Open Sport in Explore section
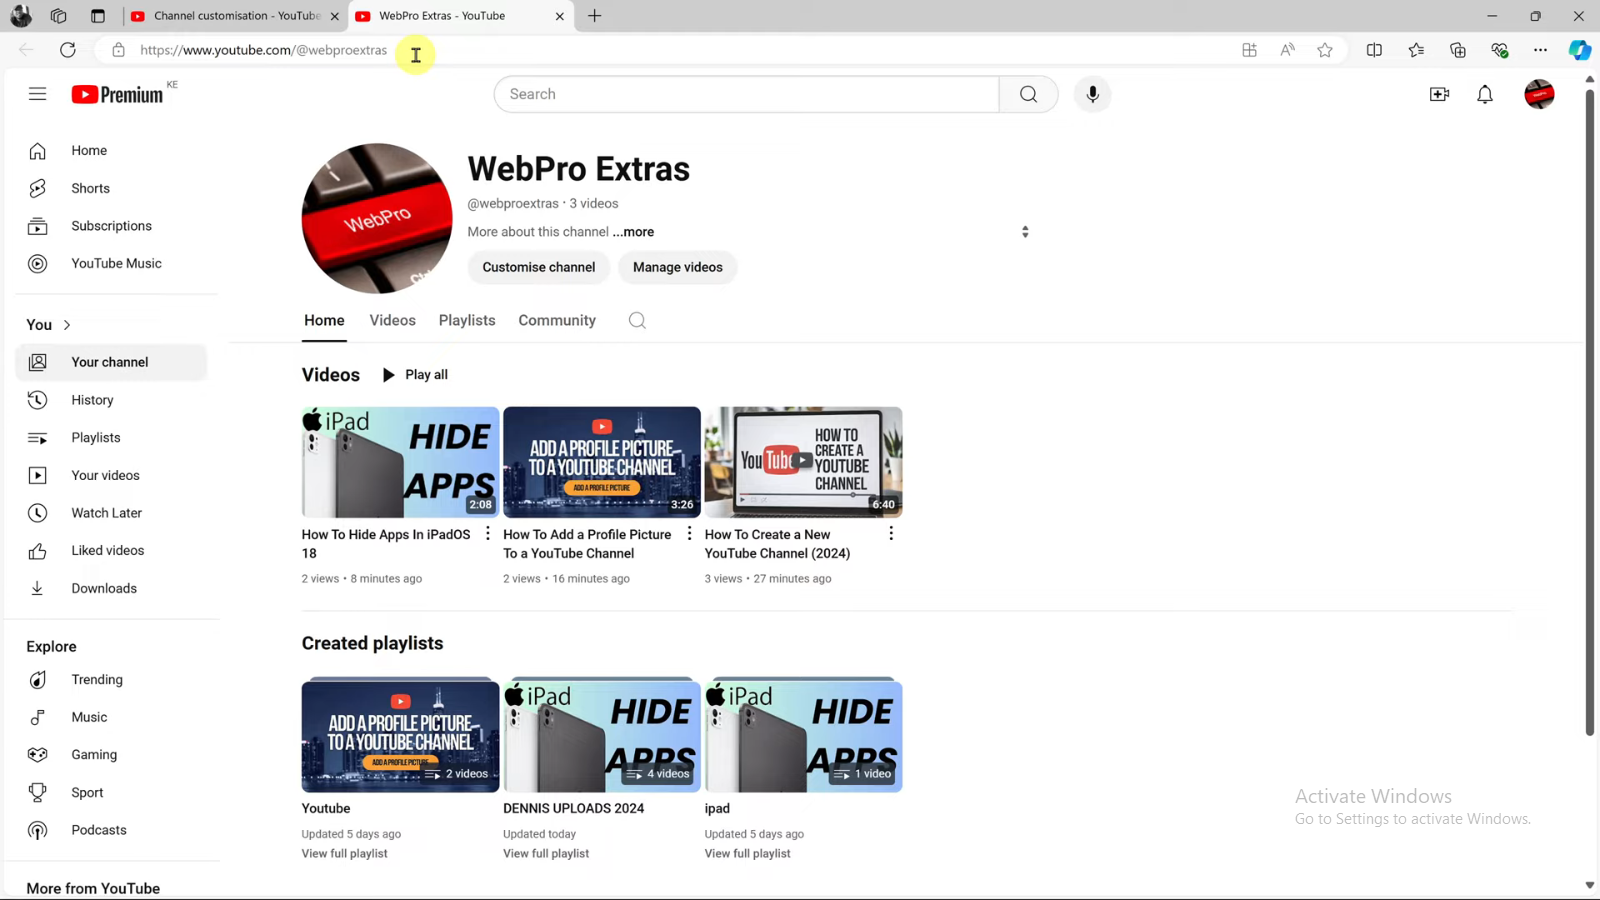 pyautogui.click(x=111, y=793)
